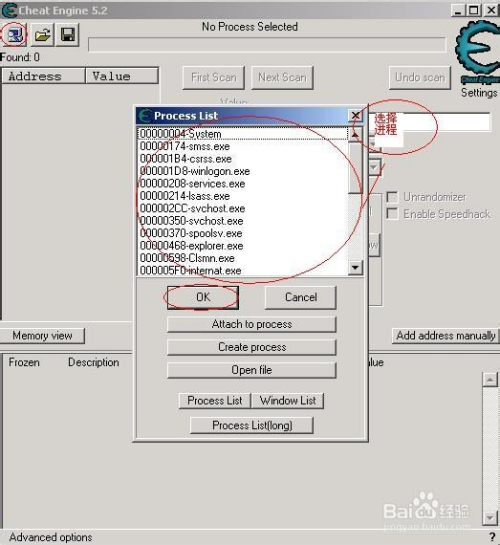
Task: Click the Value column header
Action: tap(122, 76)
